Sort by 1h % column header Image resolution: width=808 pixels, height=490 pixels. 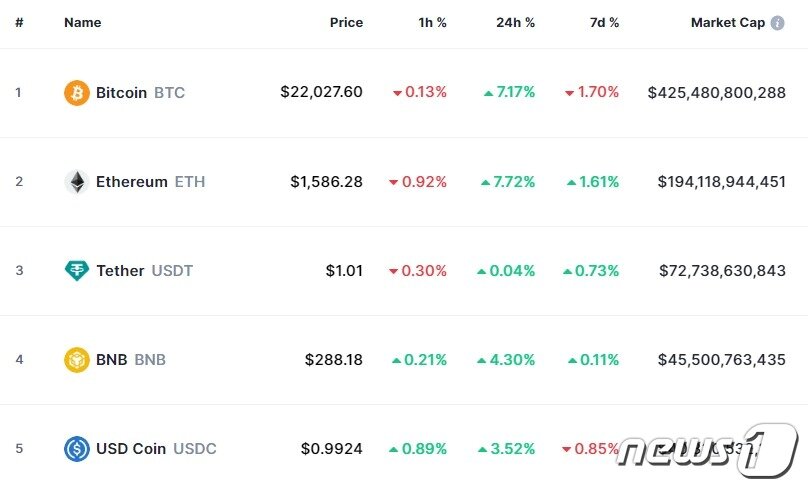tap(432, 23)
